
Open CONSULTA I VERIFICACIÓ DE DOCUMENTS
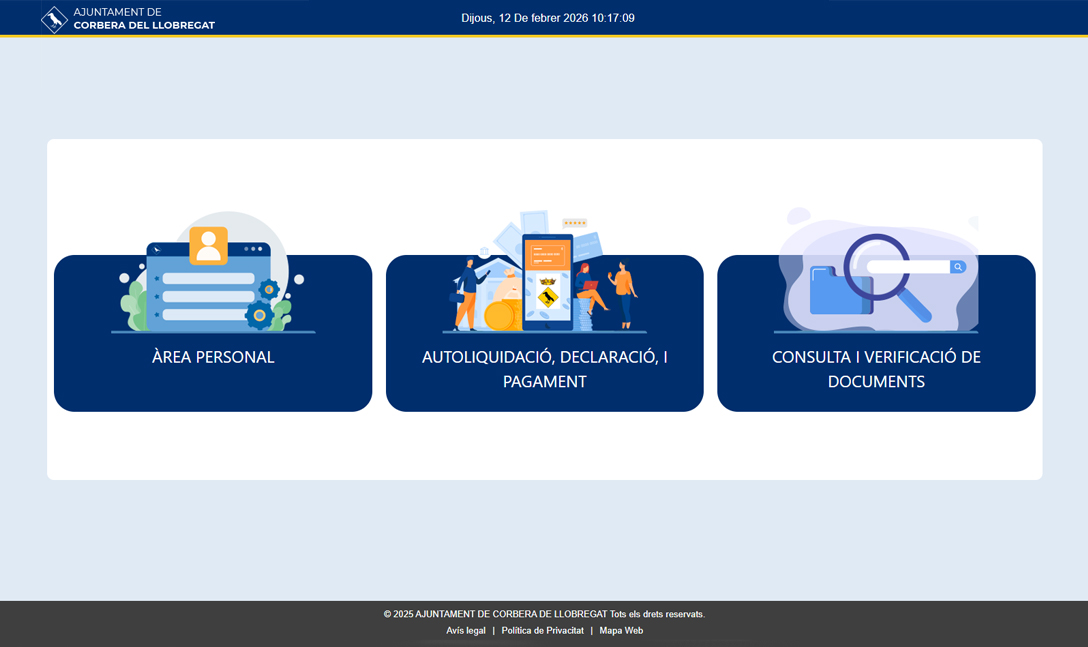(876, 369)
